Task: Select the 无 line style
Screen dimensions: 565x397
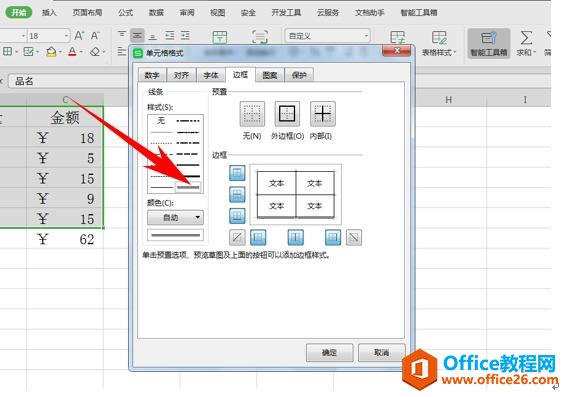Action: click(x=161, y=121)
